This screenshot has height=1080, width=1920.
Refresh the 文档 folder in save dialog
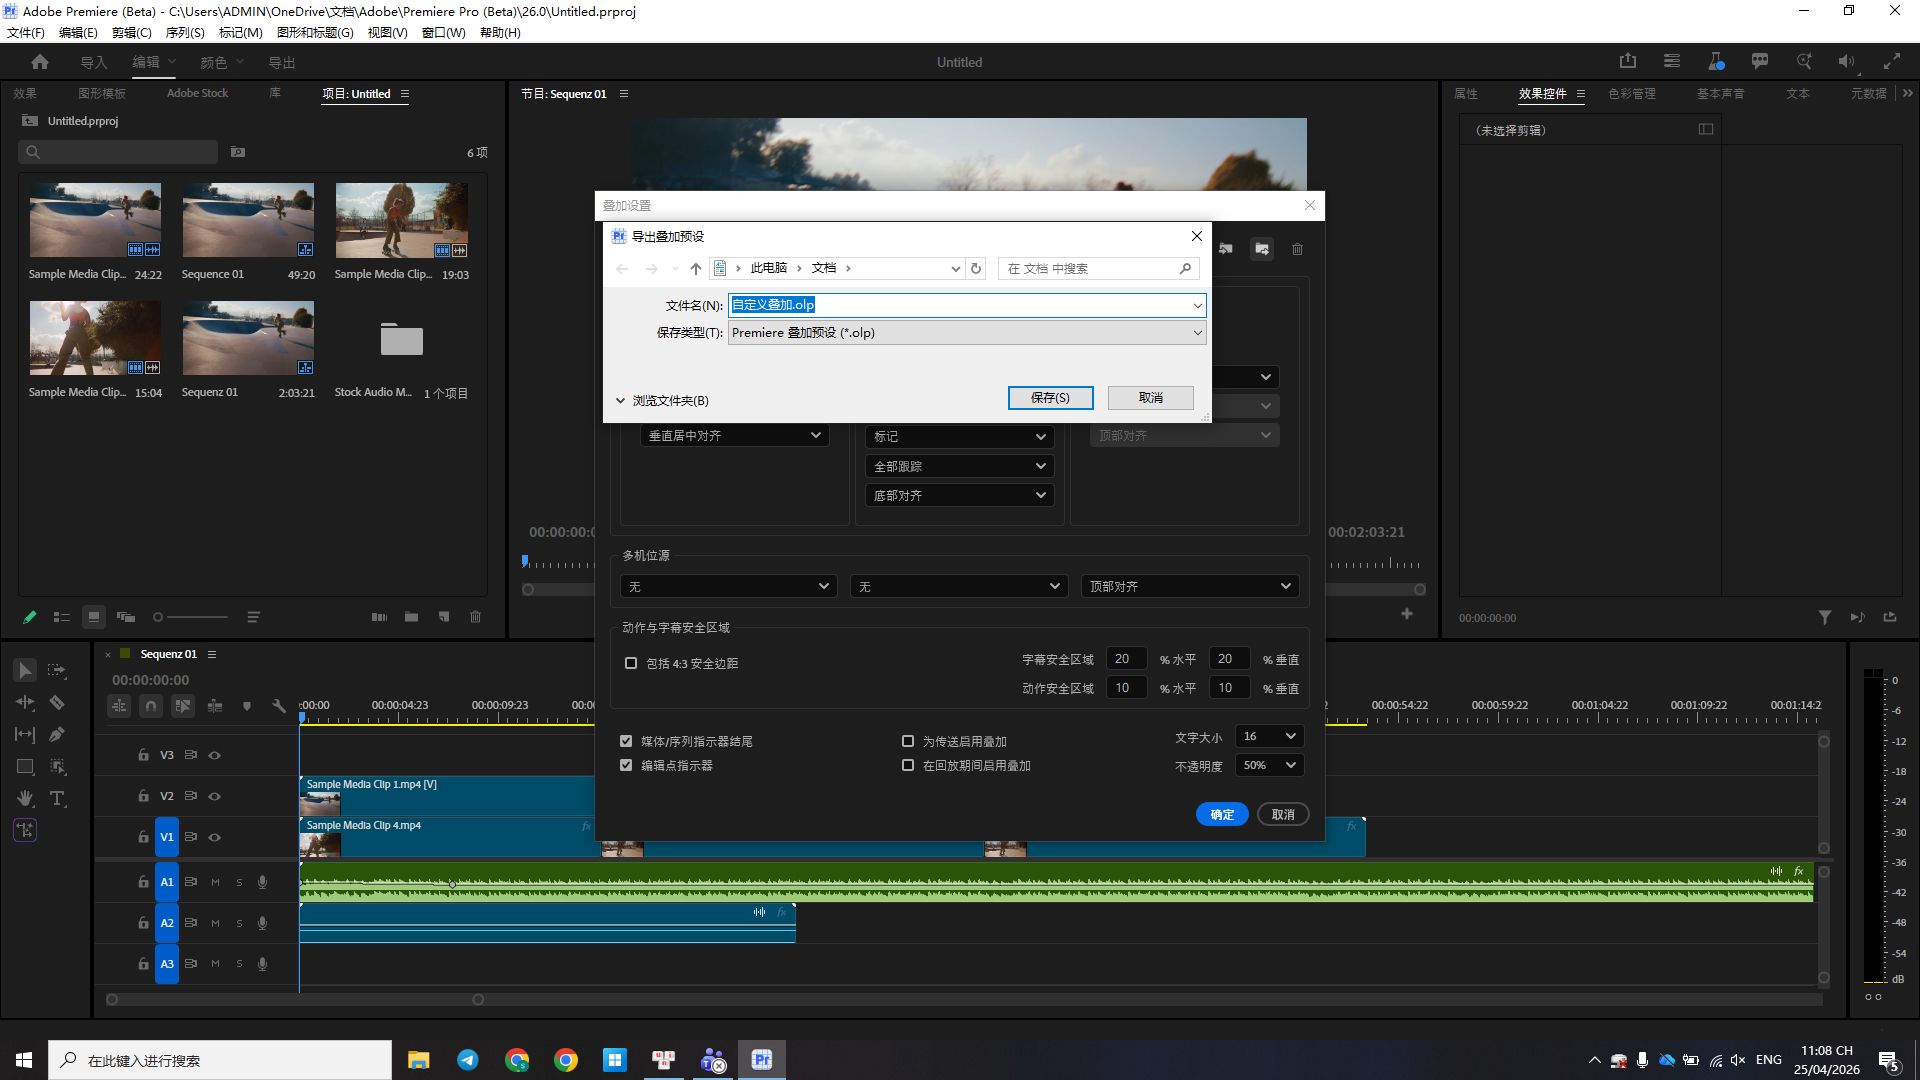[x=976, y=269]
